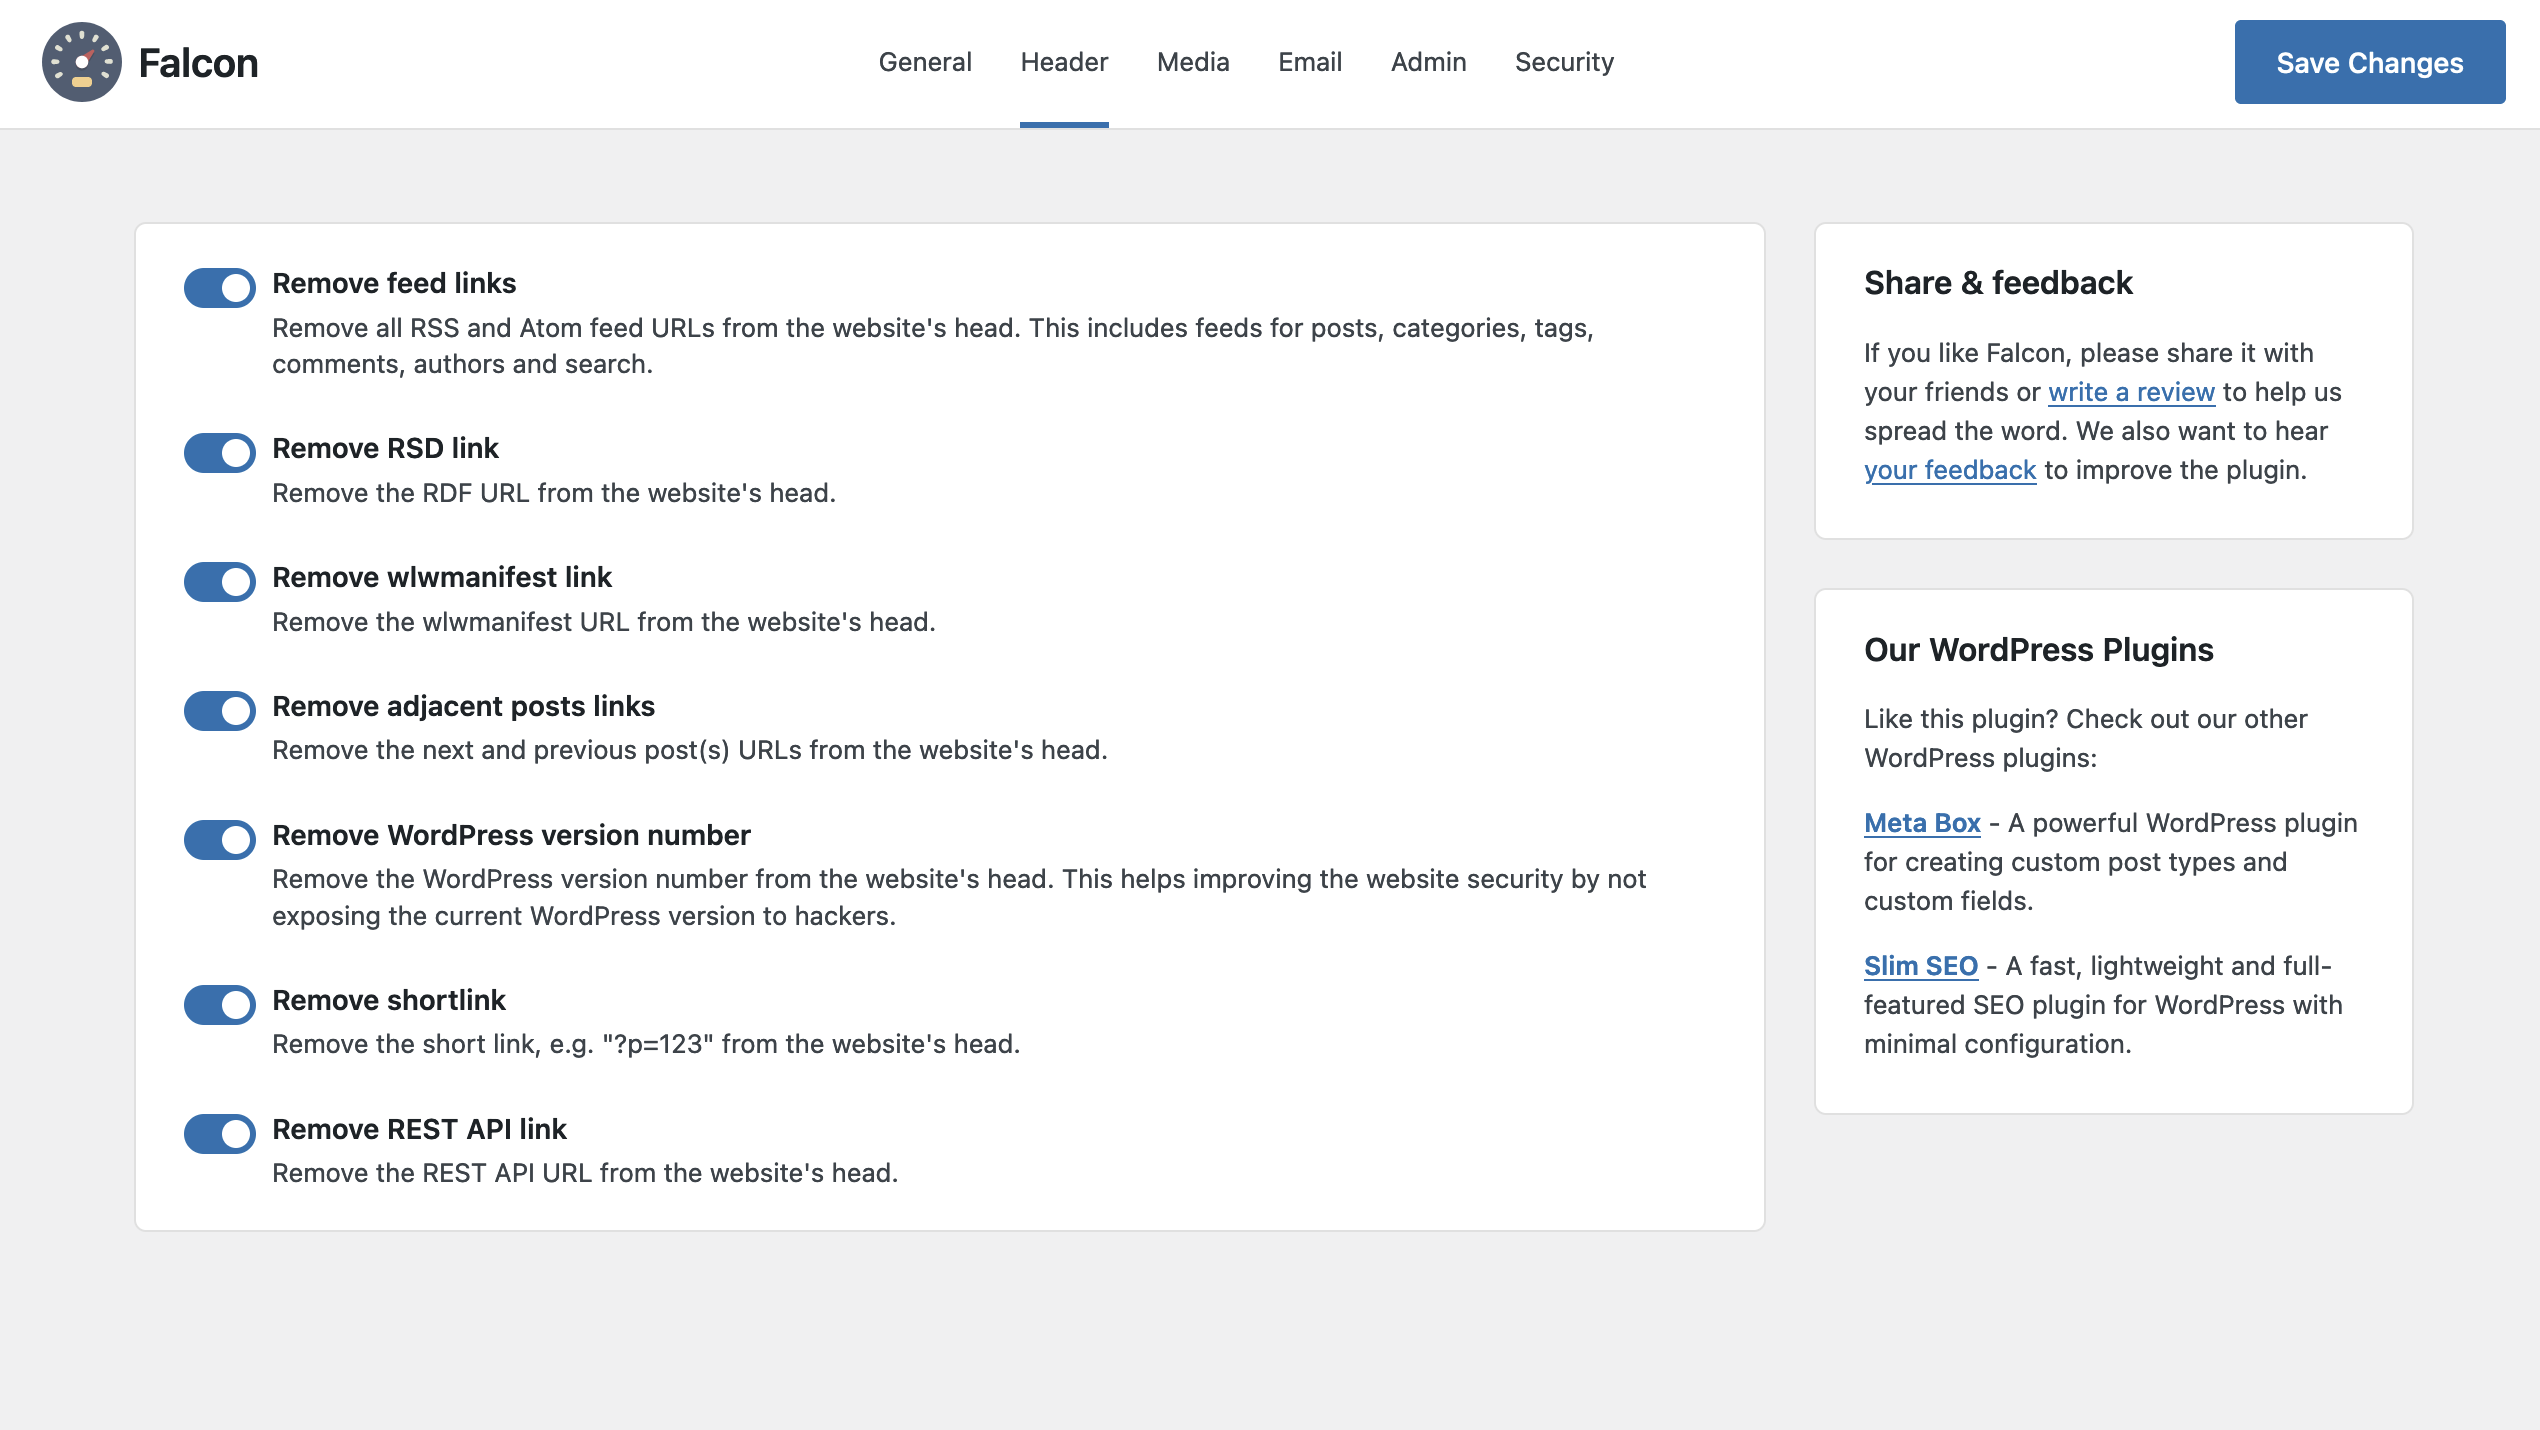Disable the Remove REST API link toggle
This screenshot has width=2540, height=1430.
(219, 1134)
